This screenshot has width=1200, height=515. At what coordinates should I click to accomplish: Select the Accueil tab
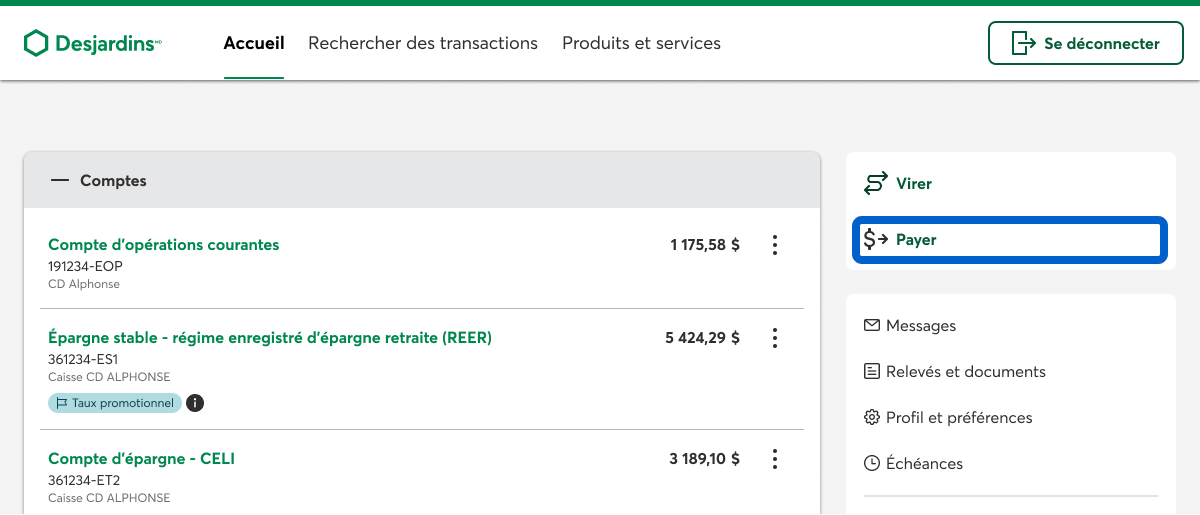pyautogui.click(x=254, y=43)
